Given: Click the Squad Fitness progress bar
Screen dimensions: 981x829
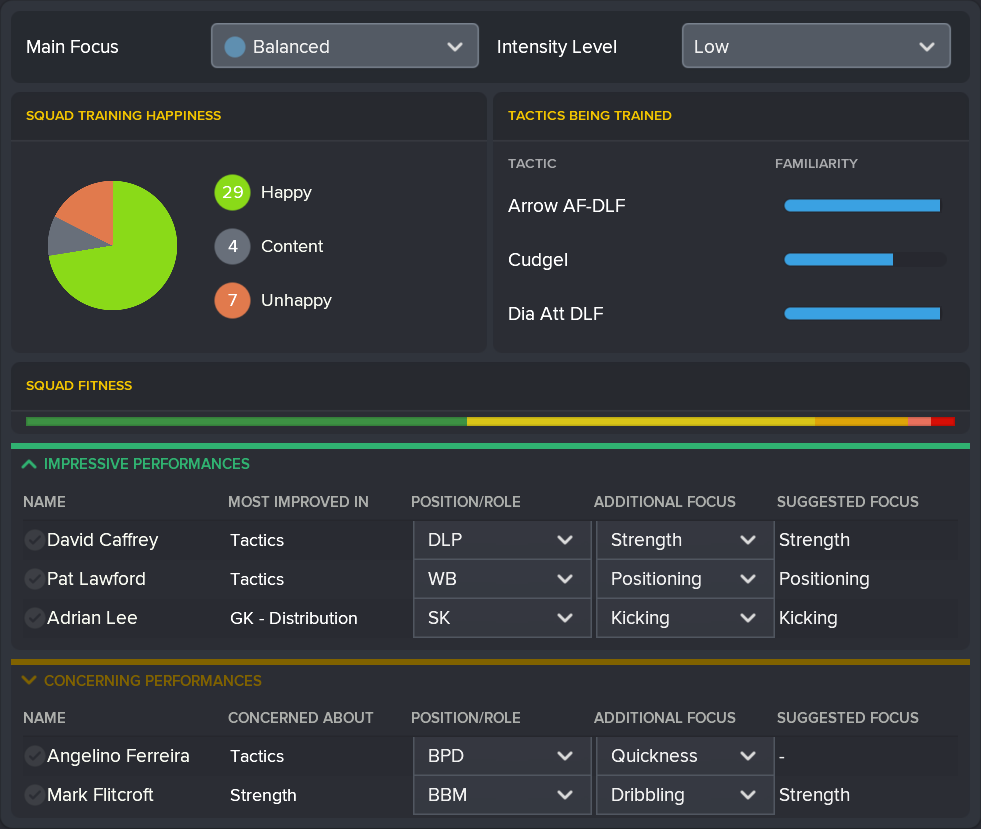Looking at the screenshot, I should pos(490,421).
